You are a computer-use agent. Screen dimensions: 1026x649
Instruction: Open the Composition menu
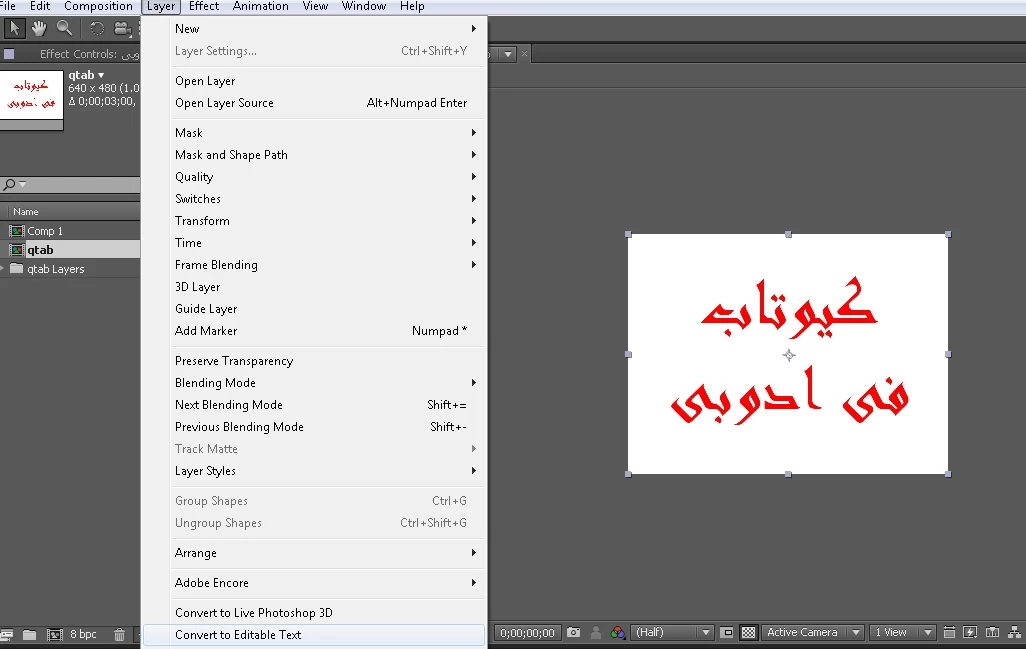(x=98, y=7)
